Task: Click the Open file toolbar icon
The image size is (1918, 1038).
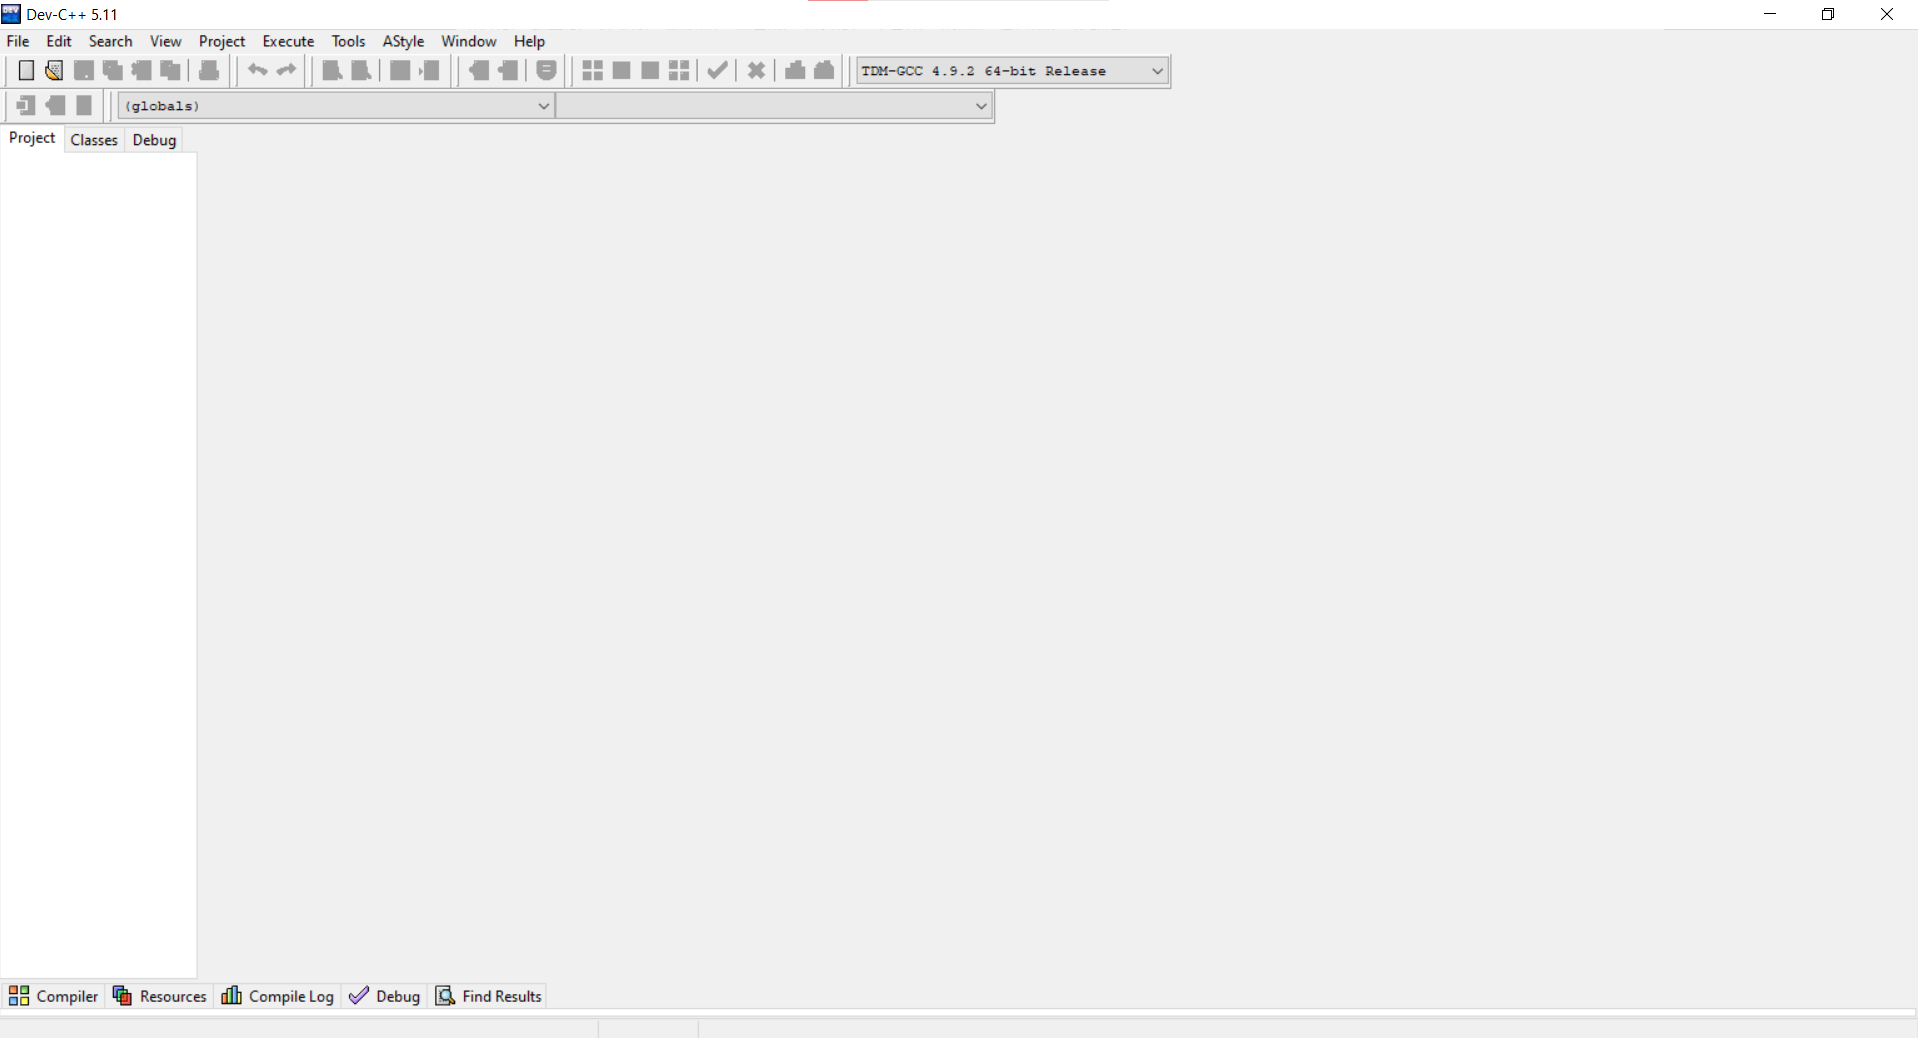Action: click(x=54, y=70)
